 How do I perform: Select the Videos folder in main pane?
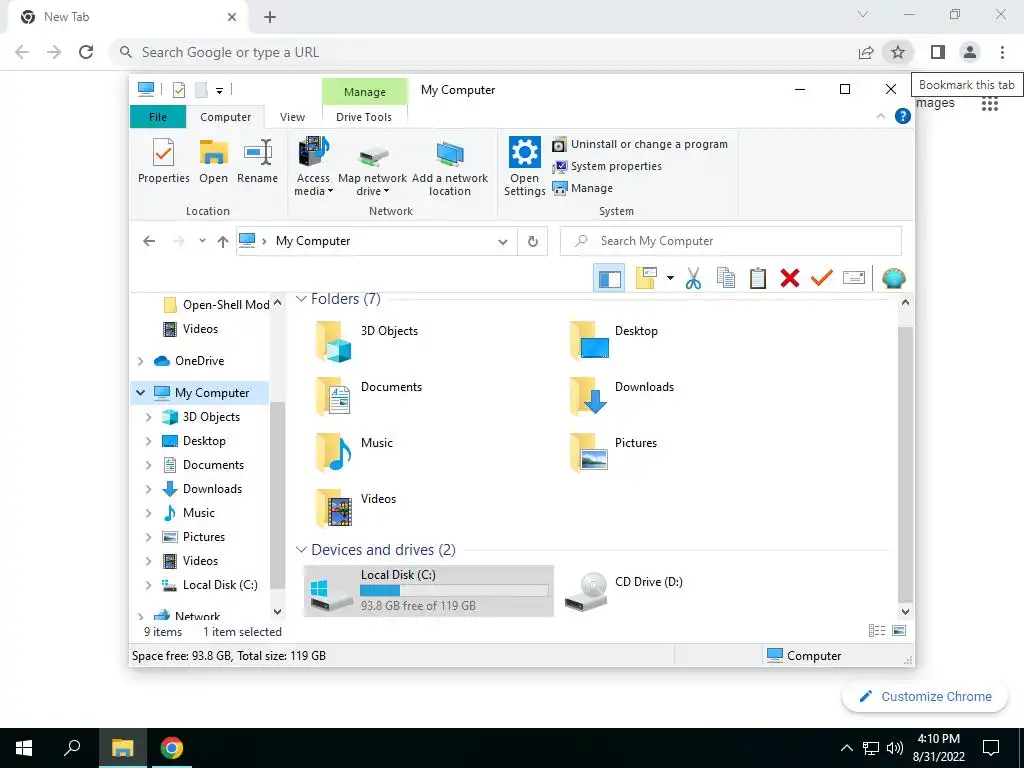[x=356, y=508]
